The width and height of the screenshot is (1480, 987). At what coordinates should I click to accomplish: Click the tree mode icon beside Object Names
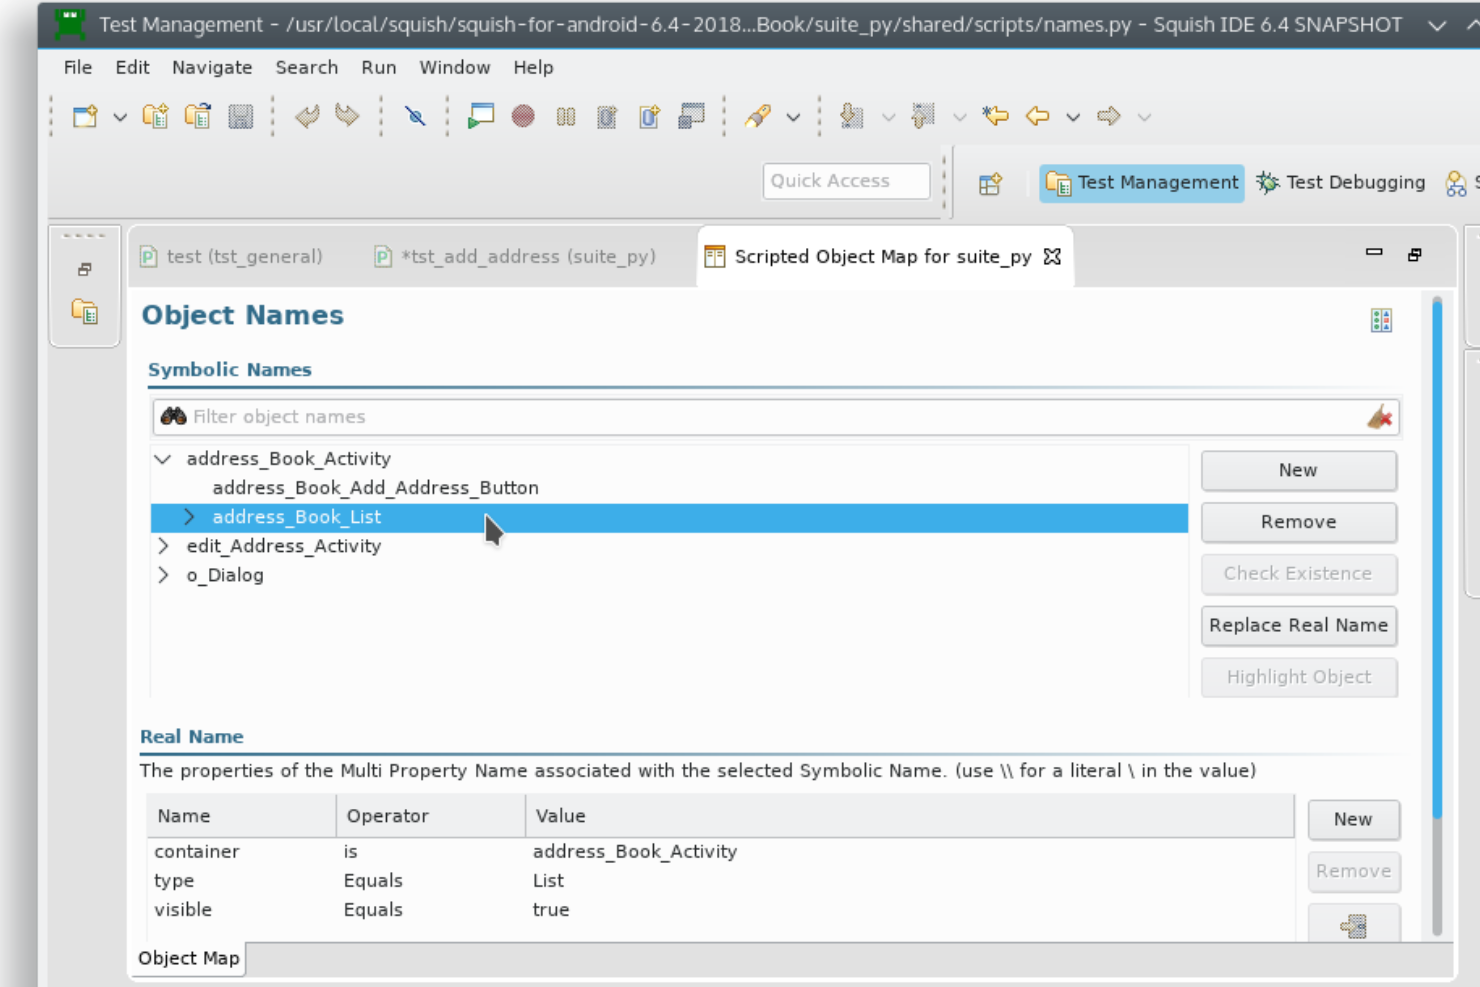(1381, 320)
